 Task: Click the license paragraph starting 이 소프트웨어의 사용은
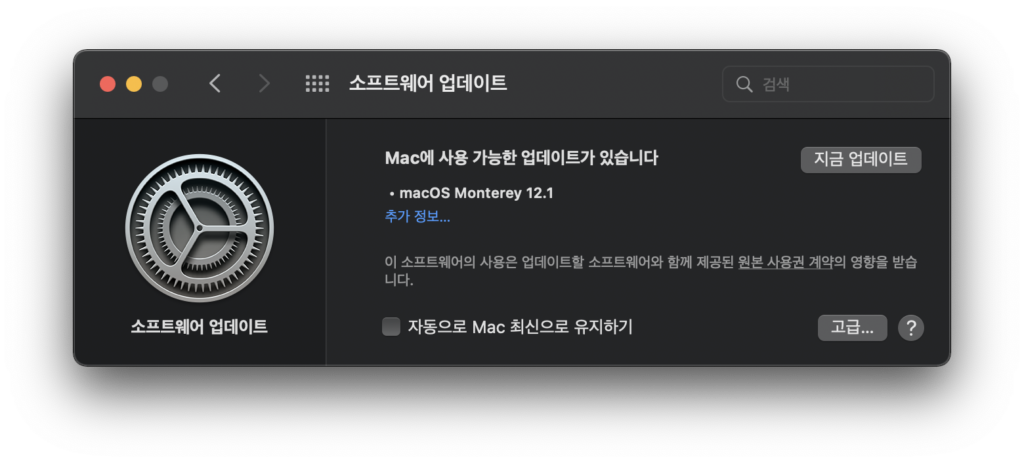coord(650,271)
